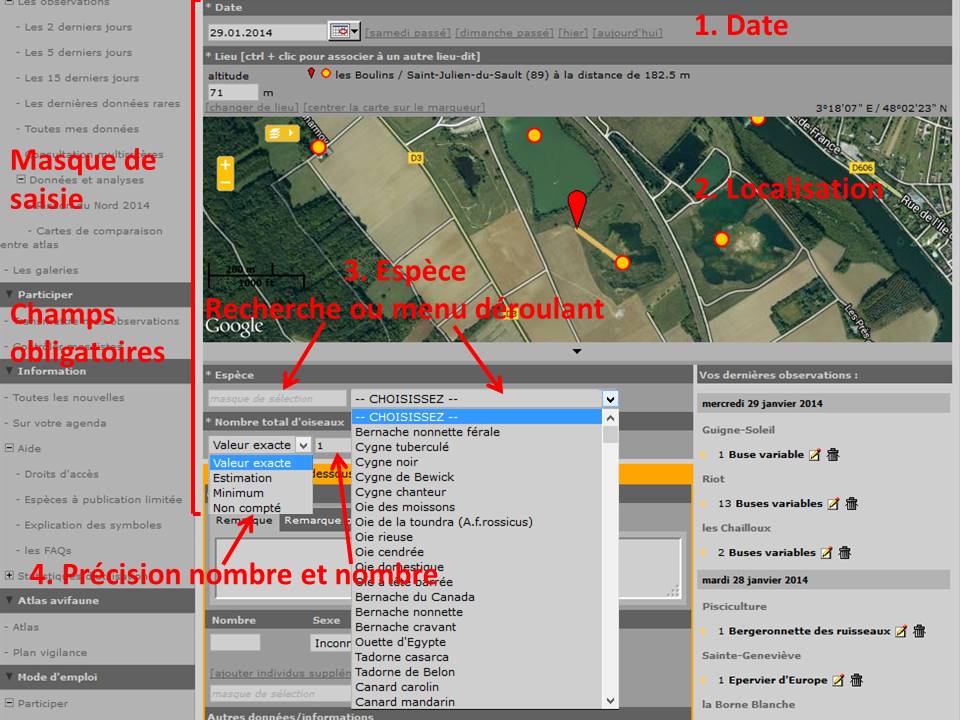Open Toutes mes données link
Image resolution: width=960 pixels, height=720 pixels.
[x=81, y=129]
